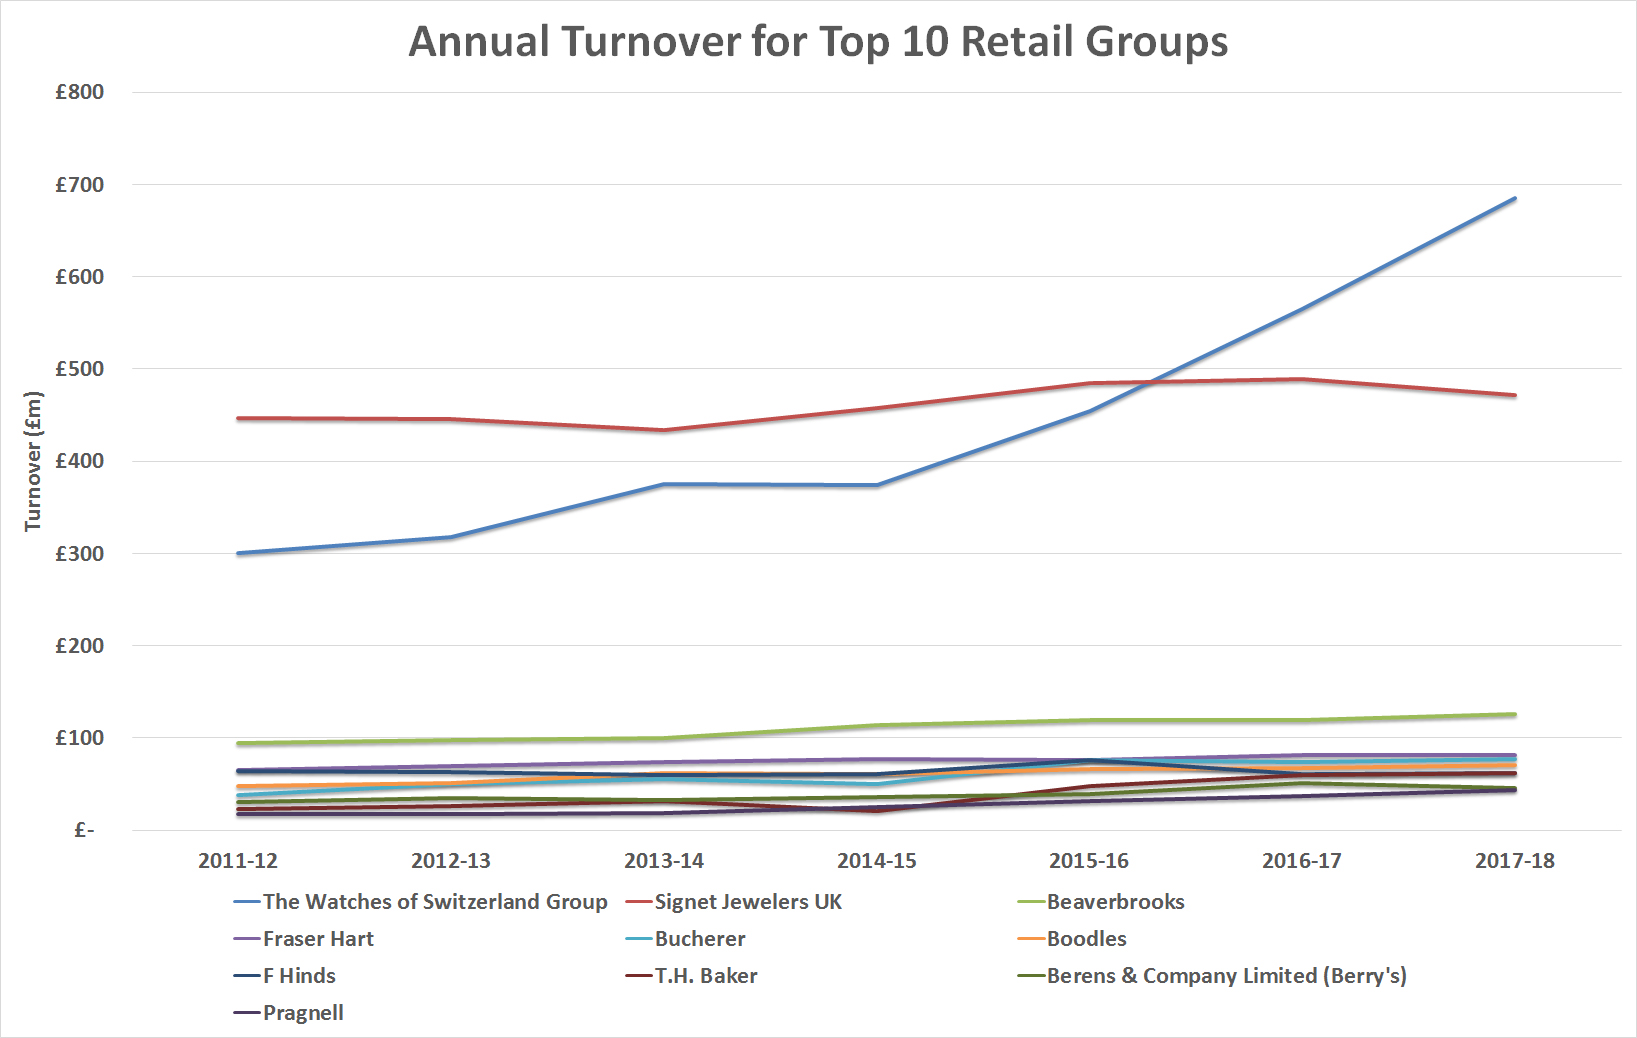Click the 2012-13 category label
1637x1038 pixels.
click(451, 861)
